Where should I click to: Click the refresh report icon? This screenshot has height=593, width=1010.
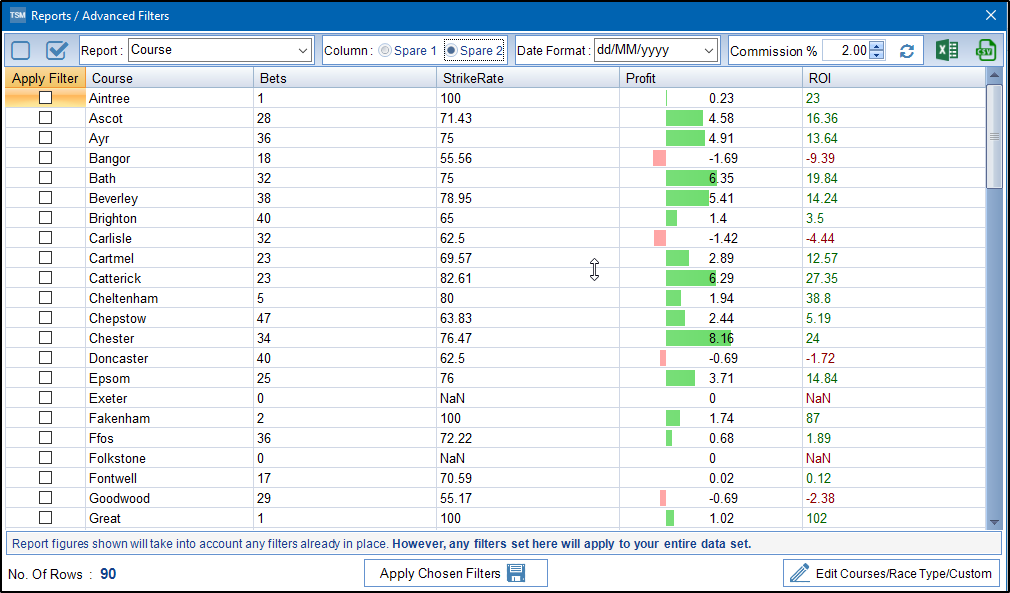click(x=907, y=51)
